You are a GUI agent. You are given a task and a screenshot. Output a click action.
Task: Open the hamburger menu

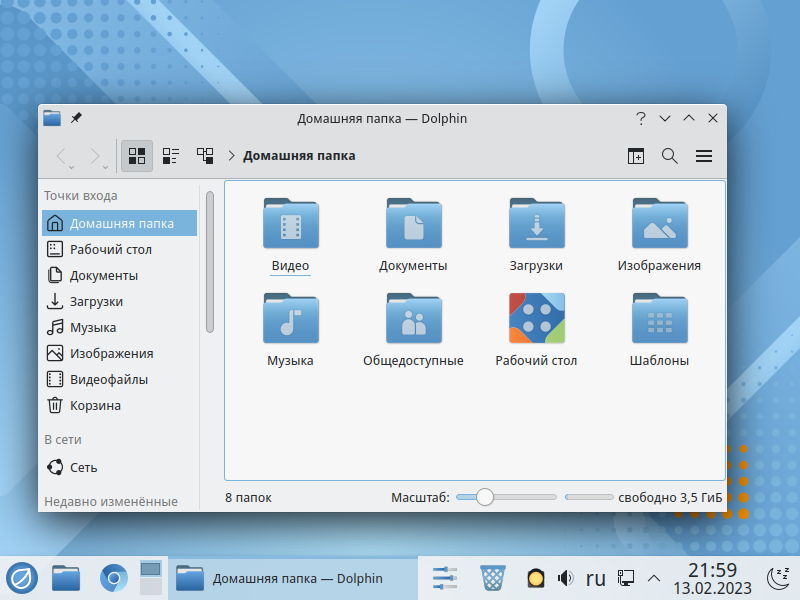(x=704, y=156)
